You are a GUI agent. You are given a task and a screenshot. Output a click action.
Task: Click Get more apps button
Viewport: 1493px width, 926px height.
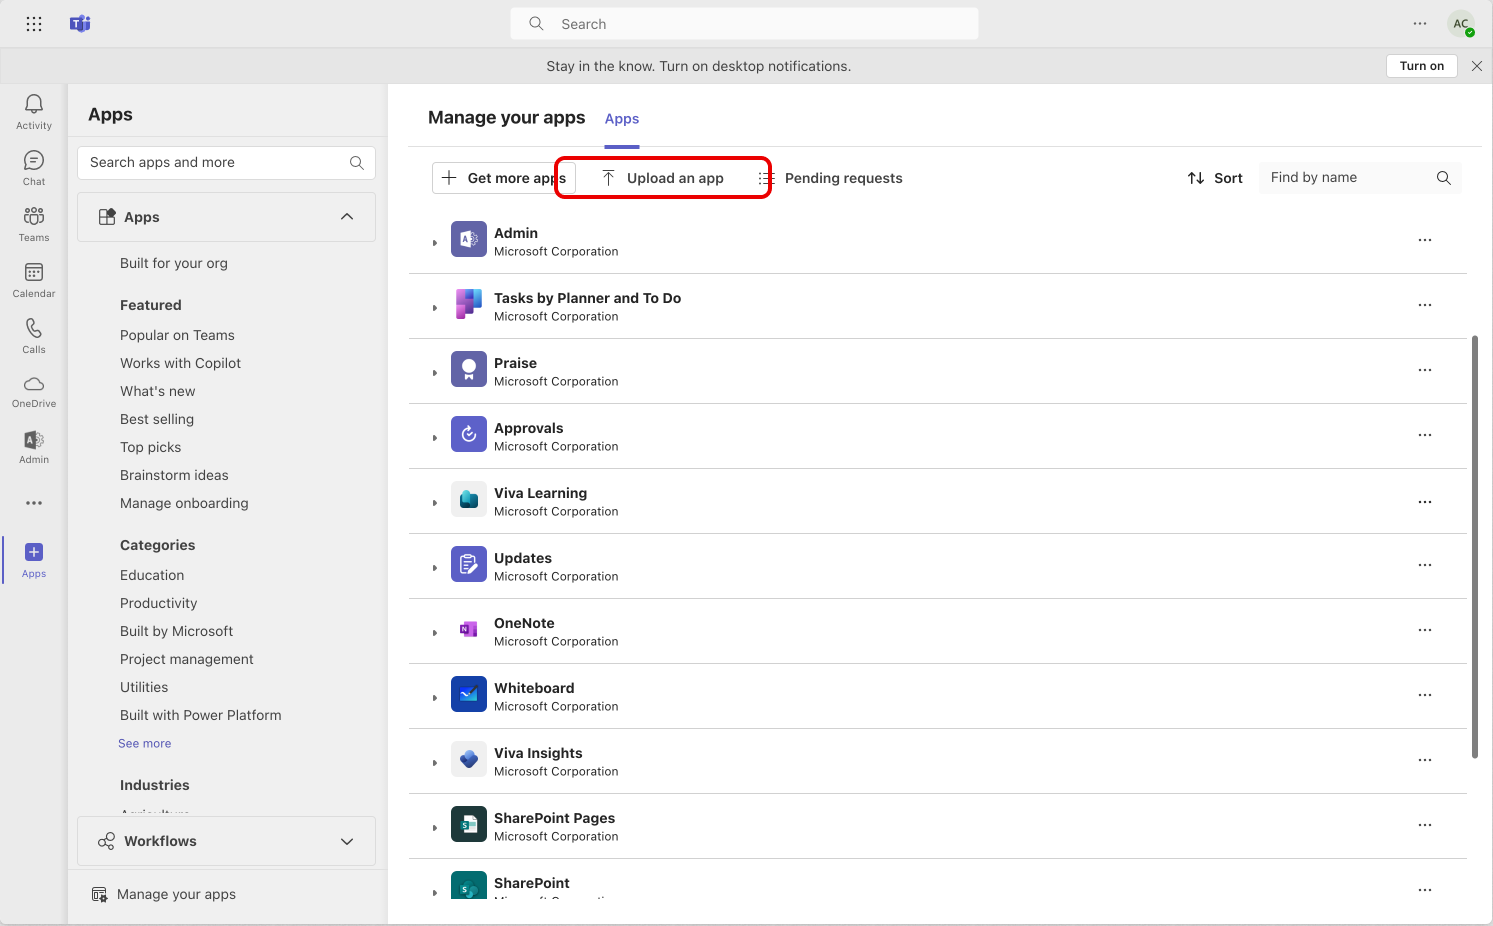504,178
